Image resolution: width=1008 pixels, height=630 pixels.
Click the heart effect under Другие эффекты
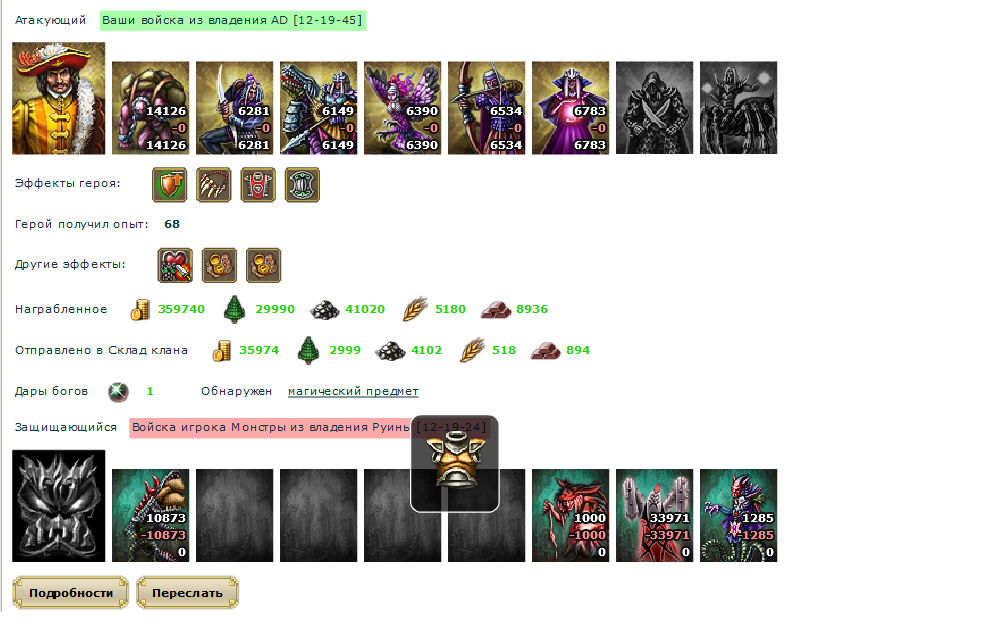coord(175,266)
